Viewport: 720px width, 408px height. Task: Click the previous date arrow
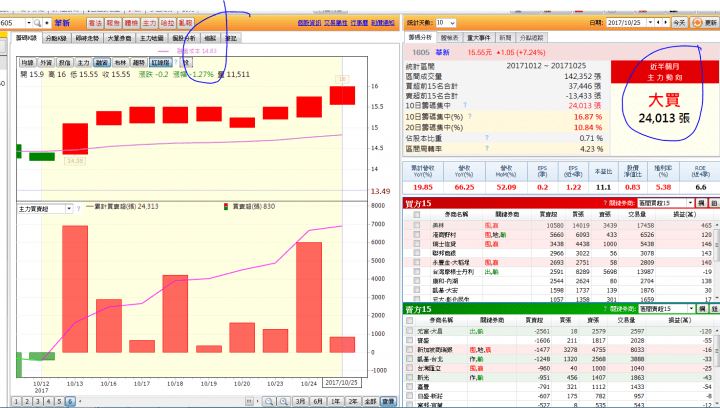point(658,22)
